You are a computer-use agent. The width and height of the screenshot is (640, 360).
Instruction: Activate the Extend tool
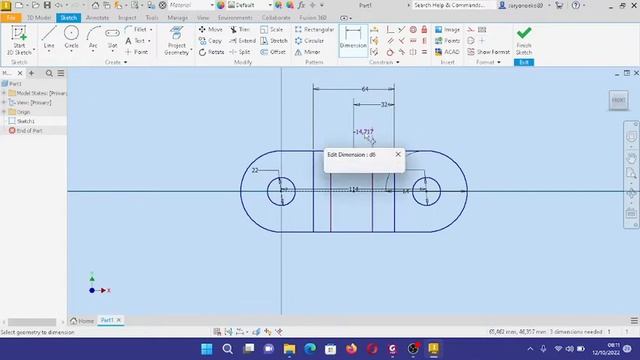click(x=242, y=41)
